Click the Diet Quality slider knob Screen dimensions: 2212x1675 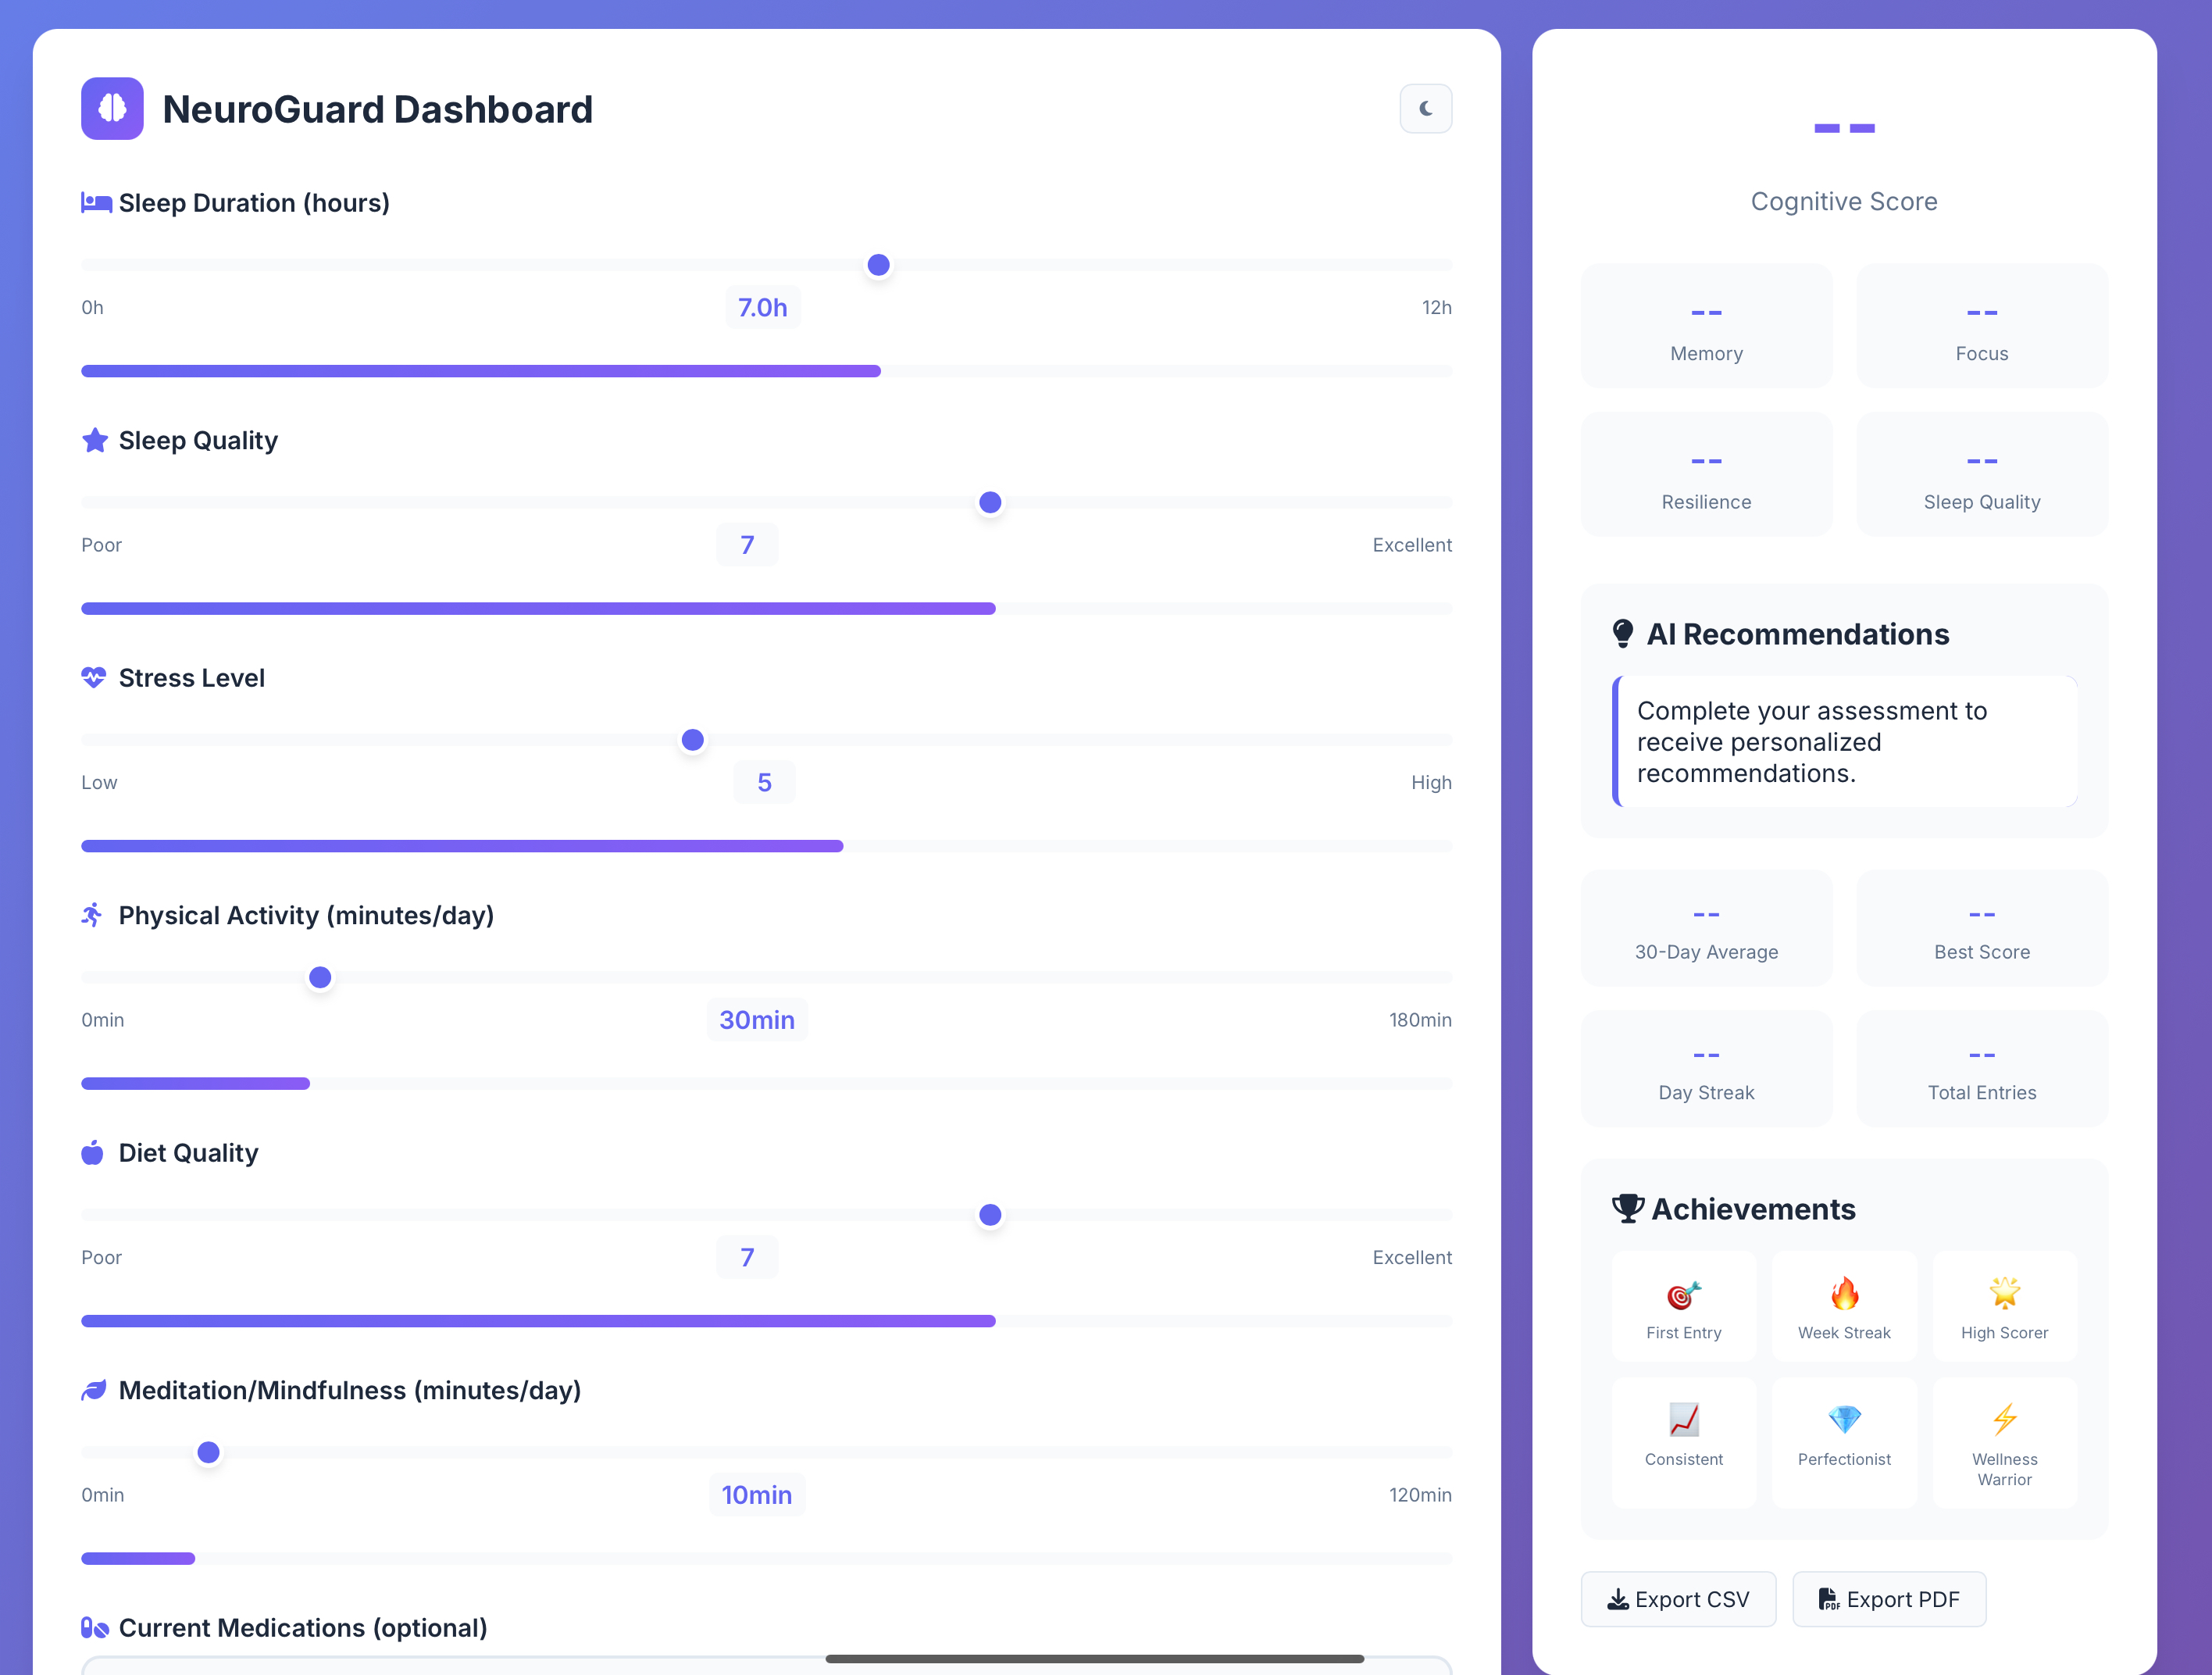pyautogui.click(x=990, y=1215)
